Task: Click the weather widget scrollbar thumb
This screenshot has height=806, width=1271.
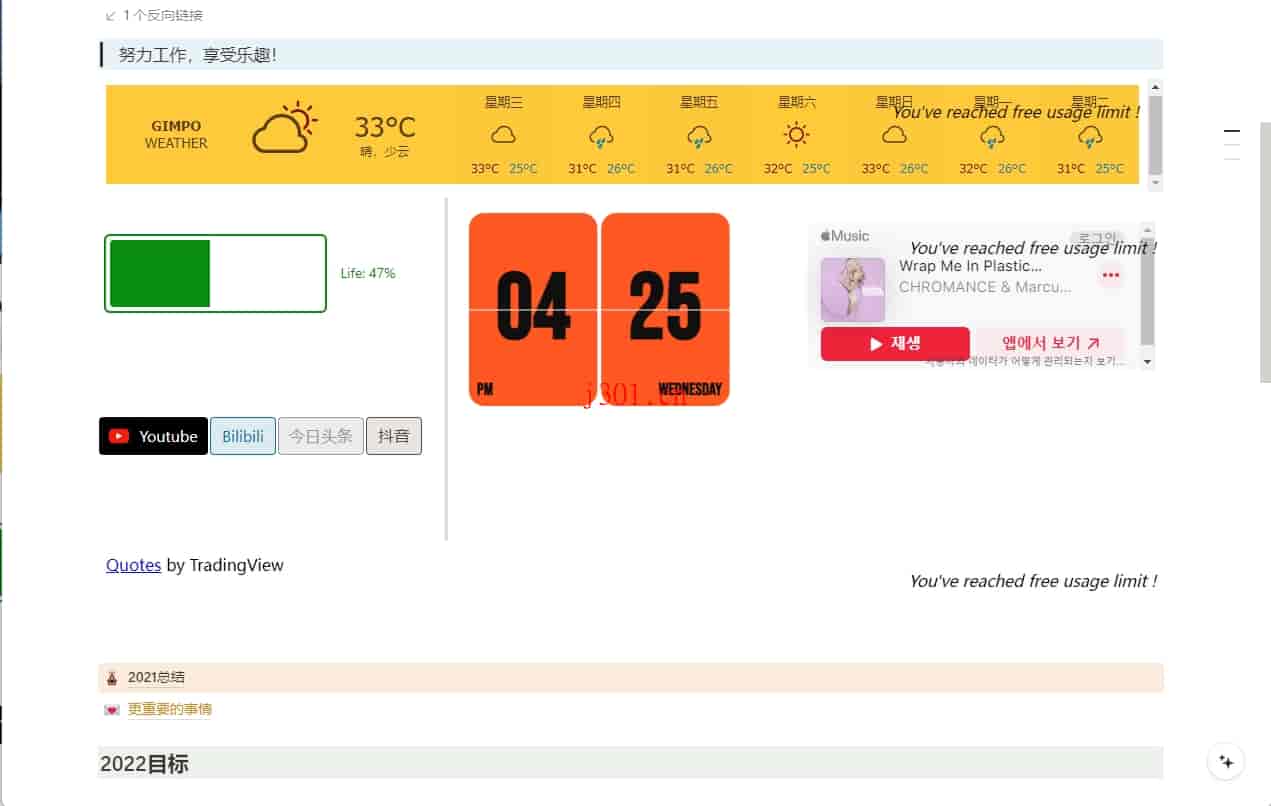Action: 1155,135
